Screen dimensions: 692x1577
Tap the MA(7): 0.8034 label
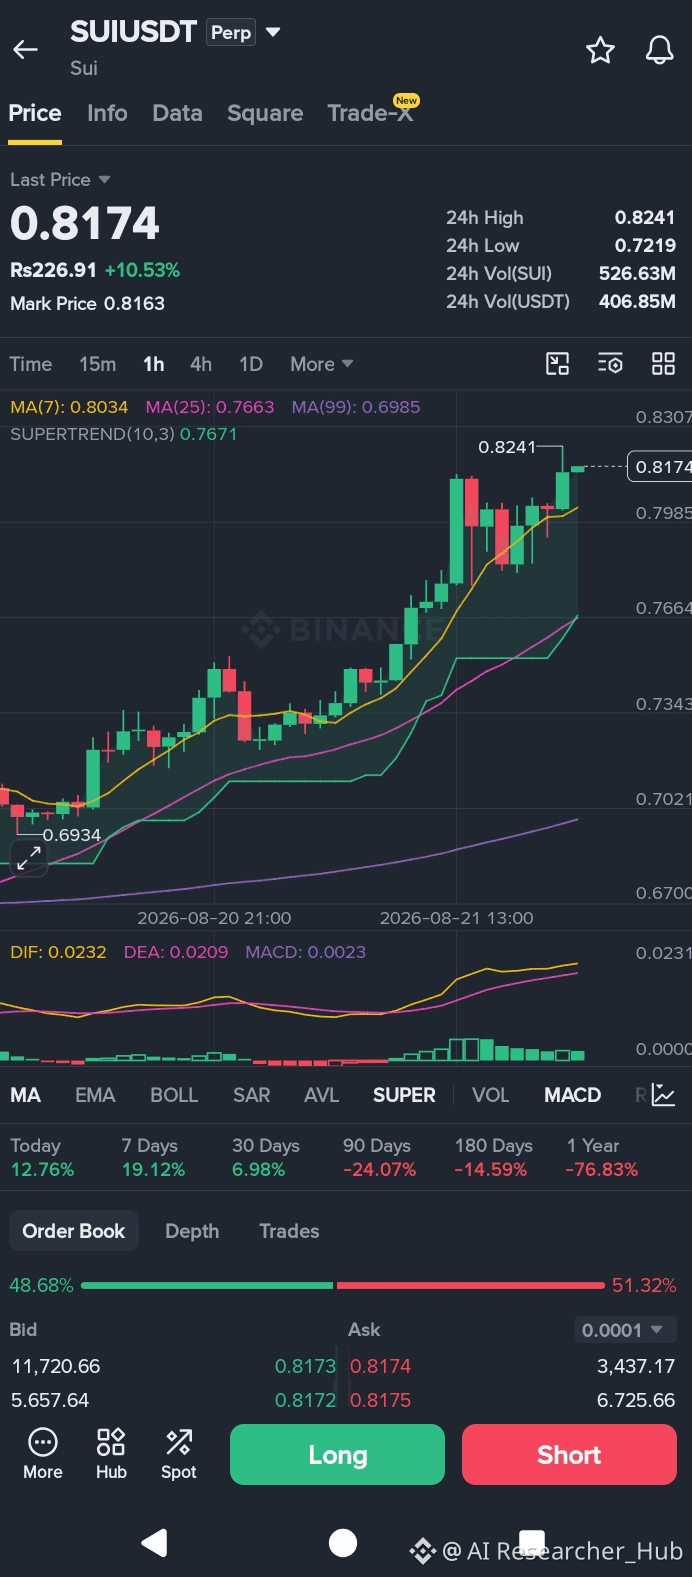(69, 407)
